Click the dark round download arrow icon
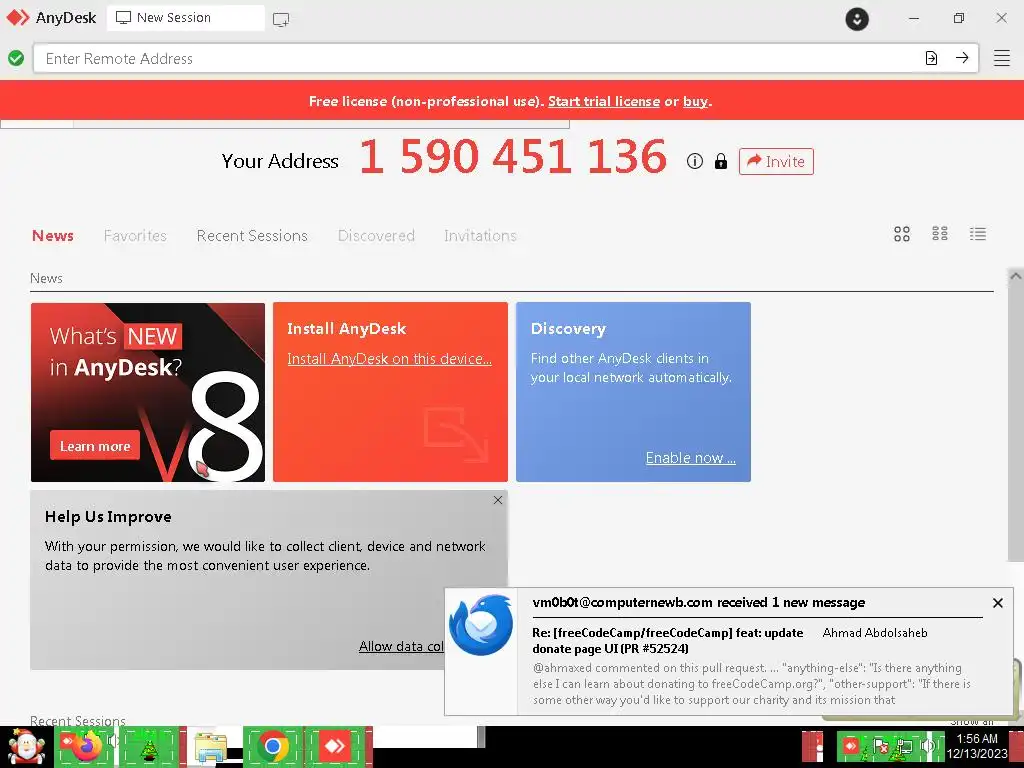 (x=857, y=18)
